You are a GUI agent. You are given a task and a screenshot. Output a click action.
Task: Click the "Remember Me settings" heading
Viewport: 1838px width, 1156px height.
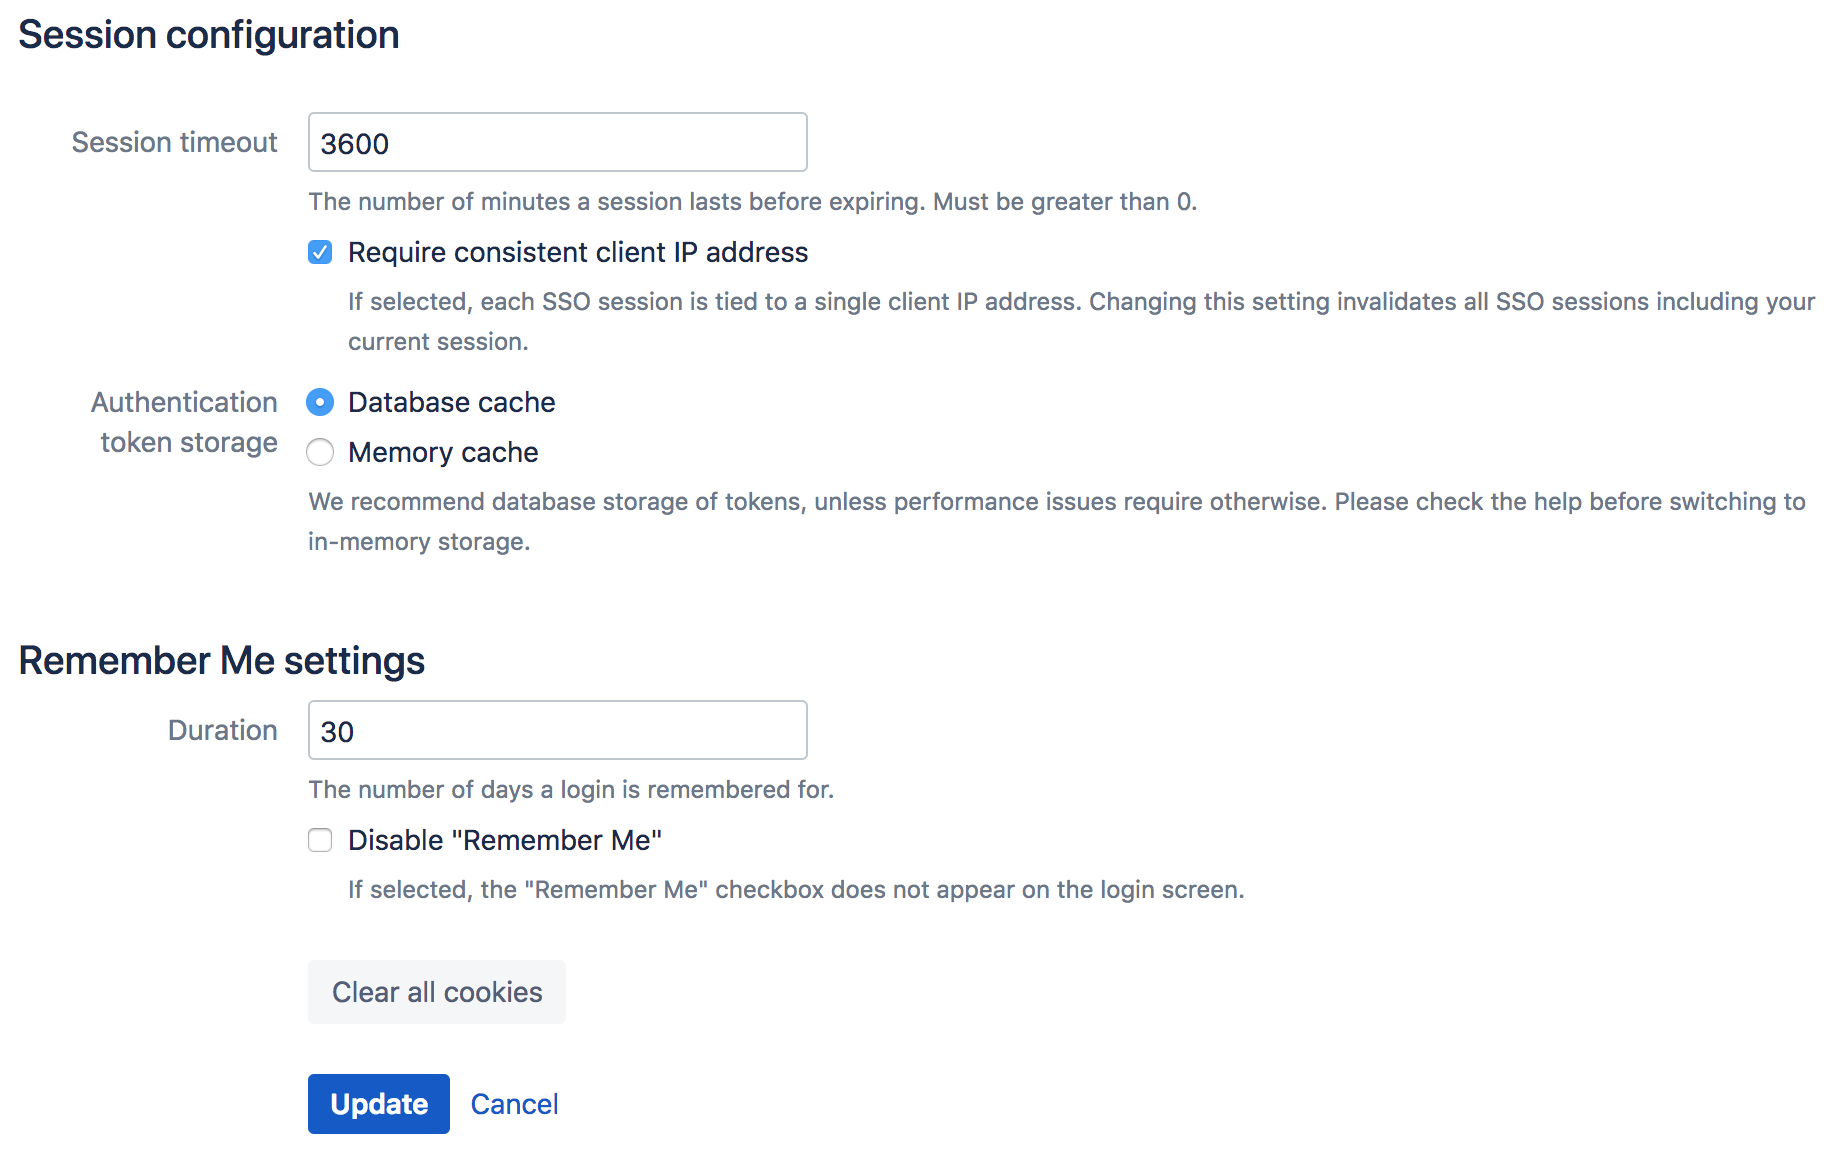(222, 661)
